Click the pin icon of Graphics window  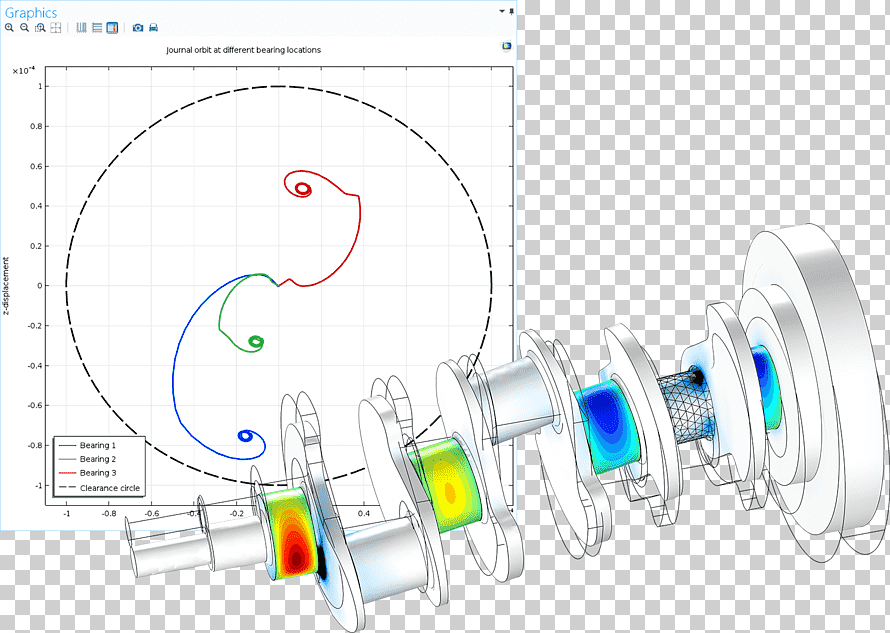click(511, 11)
